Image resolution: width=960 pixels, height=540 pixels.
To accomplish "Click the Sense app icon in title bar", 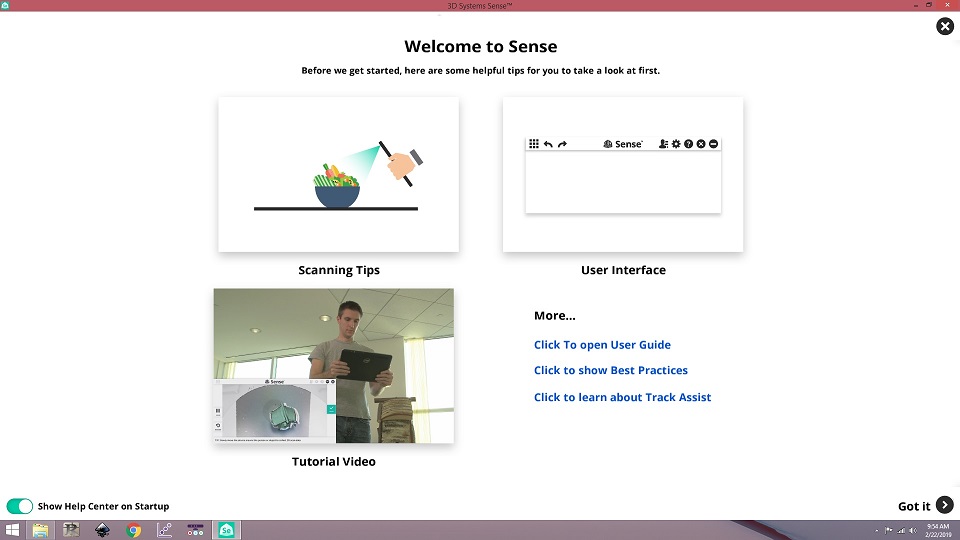I will point(5,5).
